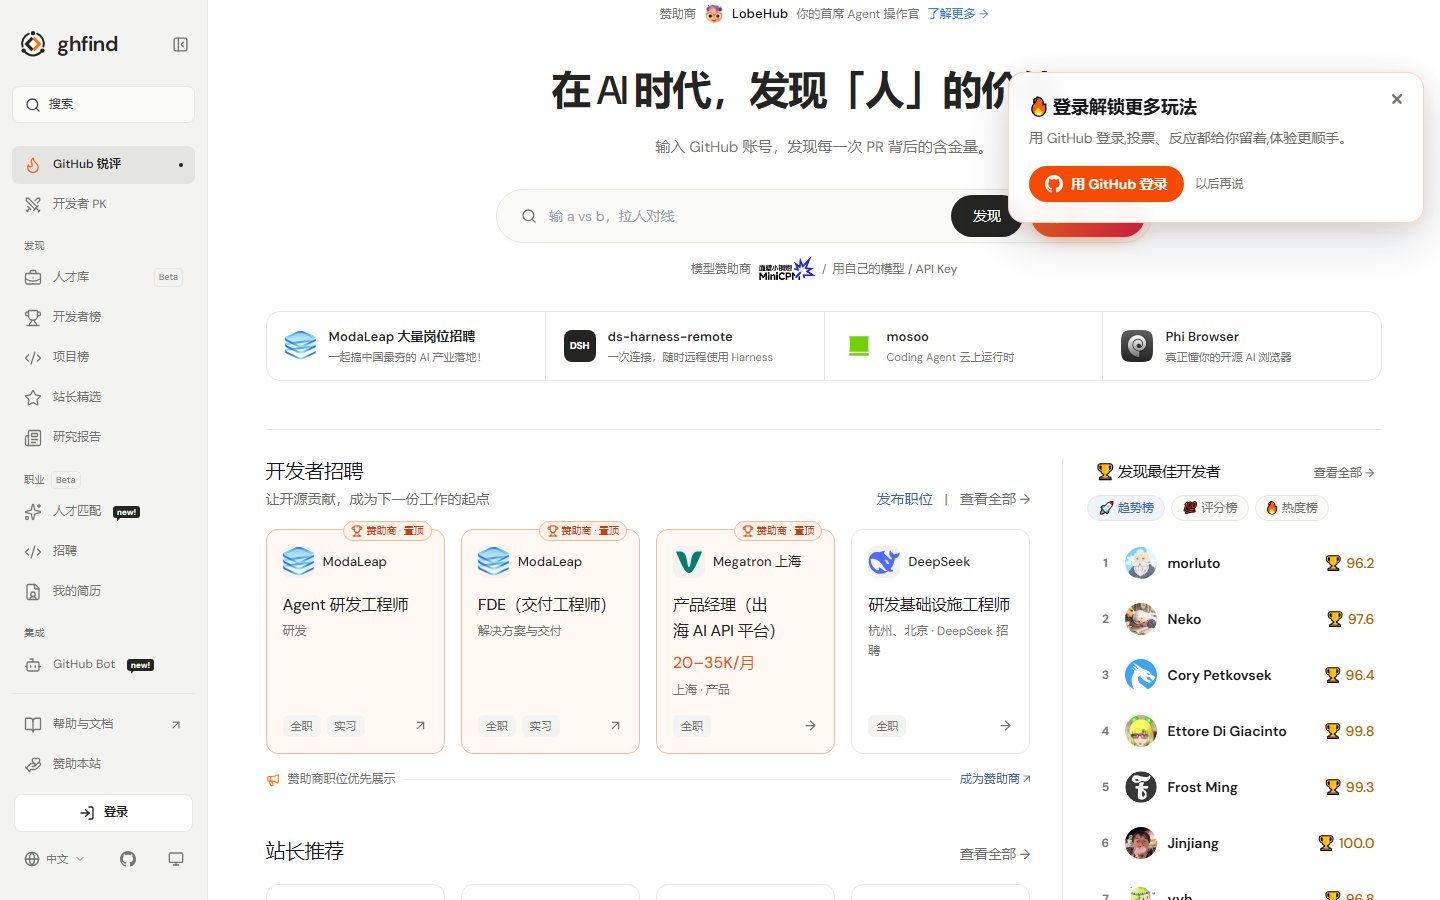This screenshot has height=900, width=1440.
Task: Open 人才匹配 in sidebar
Action: [x=103, y=511]
